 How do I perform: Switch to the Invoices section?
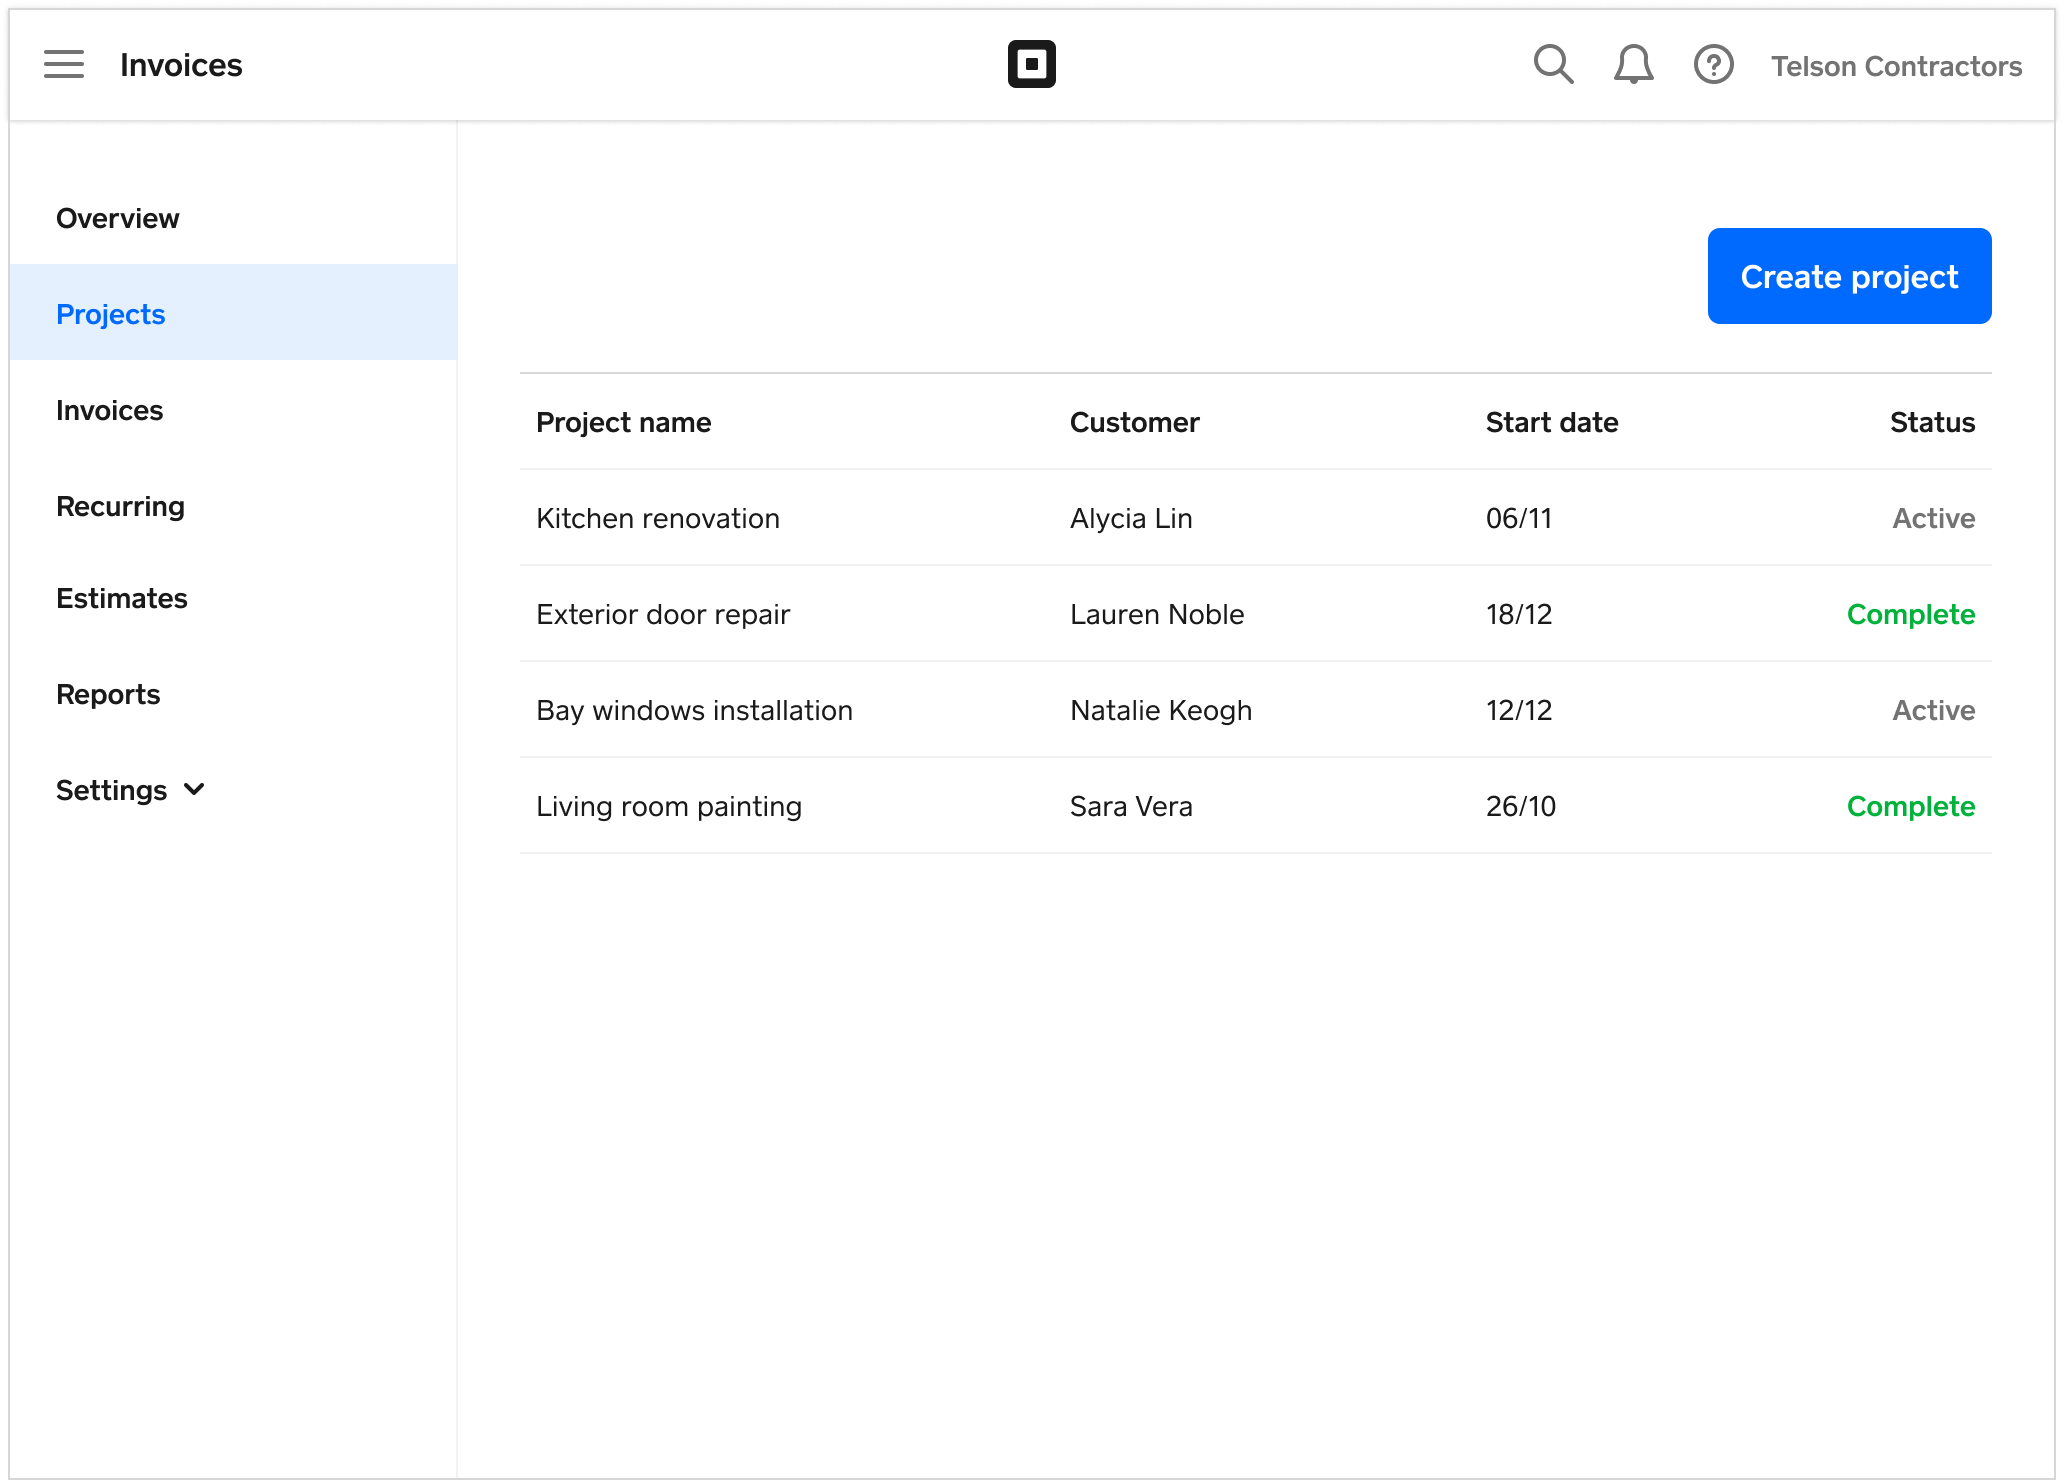(109, 410)
